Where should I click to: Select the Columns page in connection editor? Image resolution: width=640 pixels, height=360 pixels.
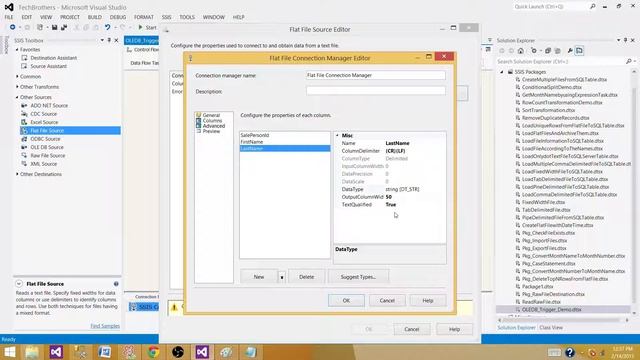212,120
